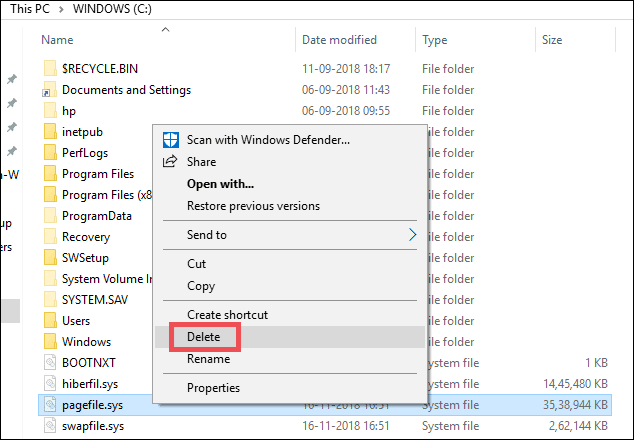Select the Program Files folder icon

[50, 173]
